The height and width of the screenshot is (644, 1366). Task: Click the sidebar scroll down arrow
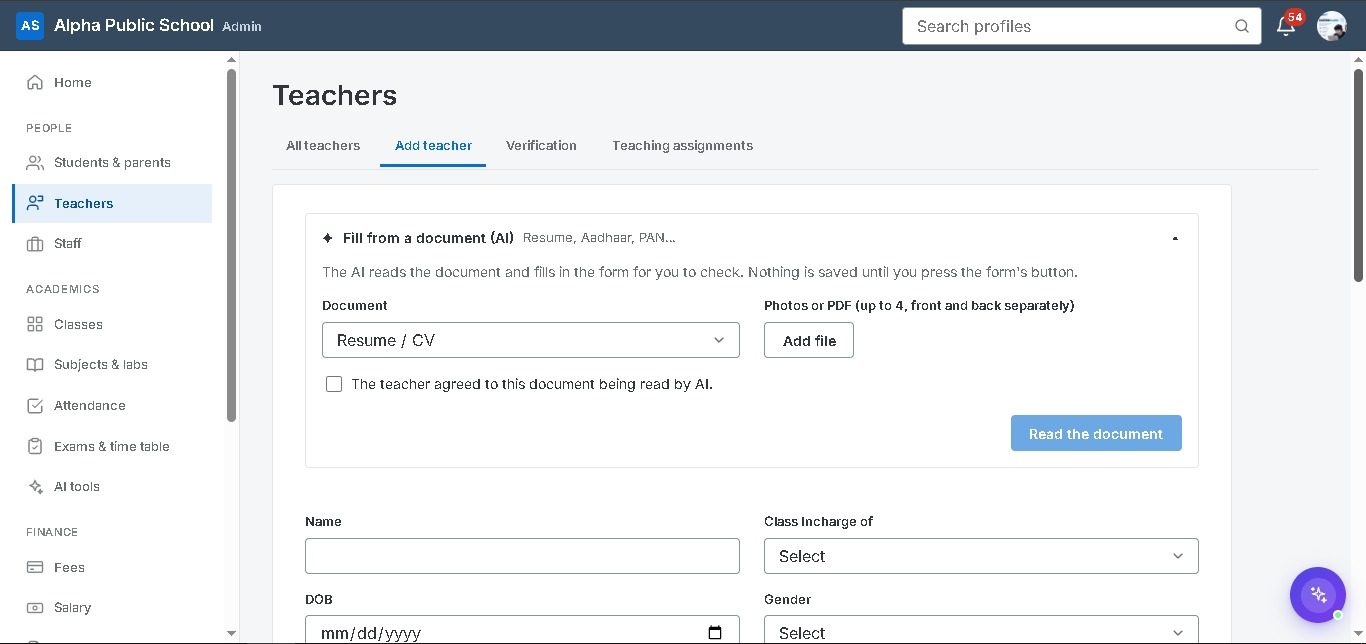coord(232,633)
